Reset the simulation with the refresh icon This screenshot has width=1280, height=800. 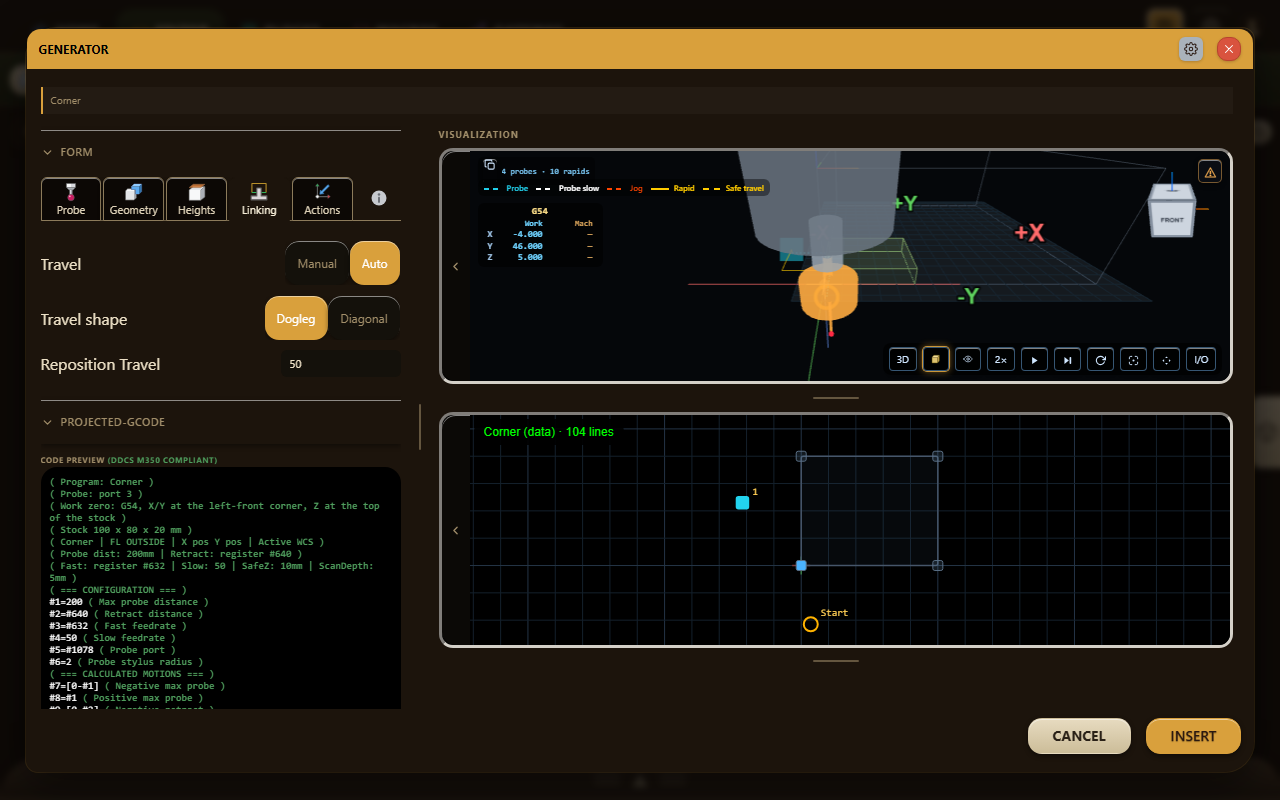[x=1100, y=359]
